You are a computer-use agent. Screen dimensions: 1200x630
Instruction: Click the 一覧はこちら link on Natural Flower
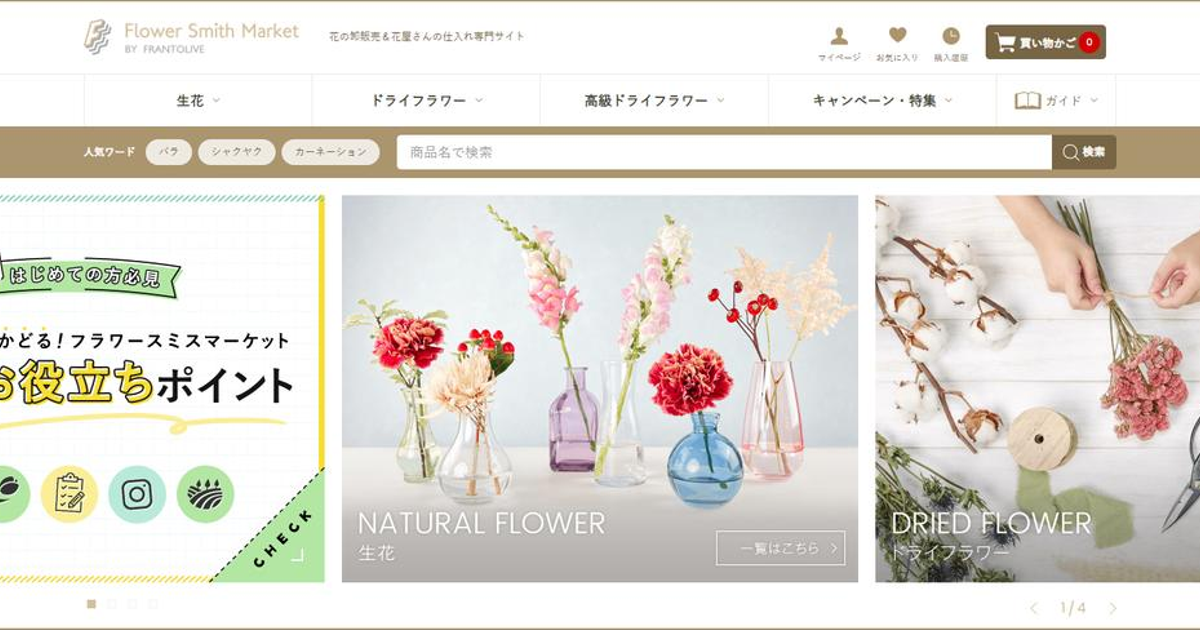click(781, 548)
